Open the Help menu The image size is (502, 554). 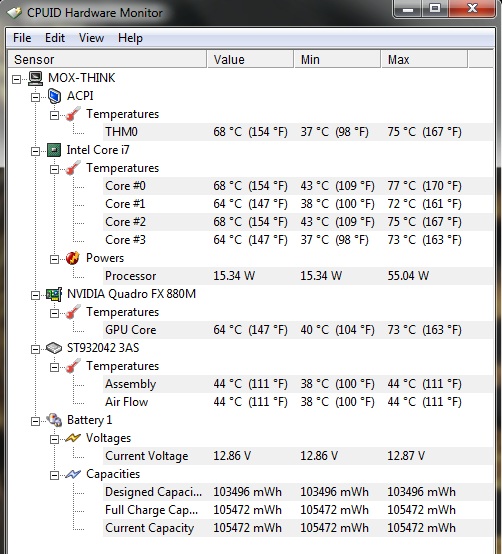coord(130,38)
